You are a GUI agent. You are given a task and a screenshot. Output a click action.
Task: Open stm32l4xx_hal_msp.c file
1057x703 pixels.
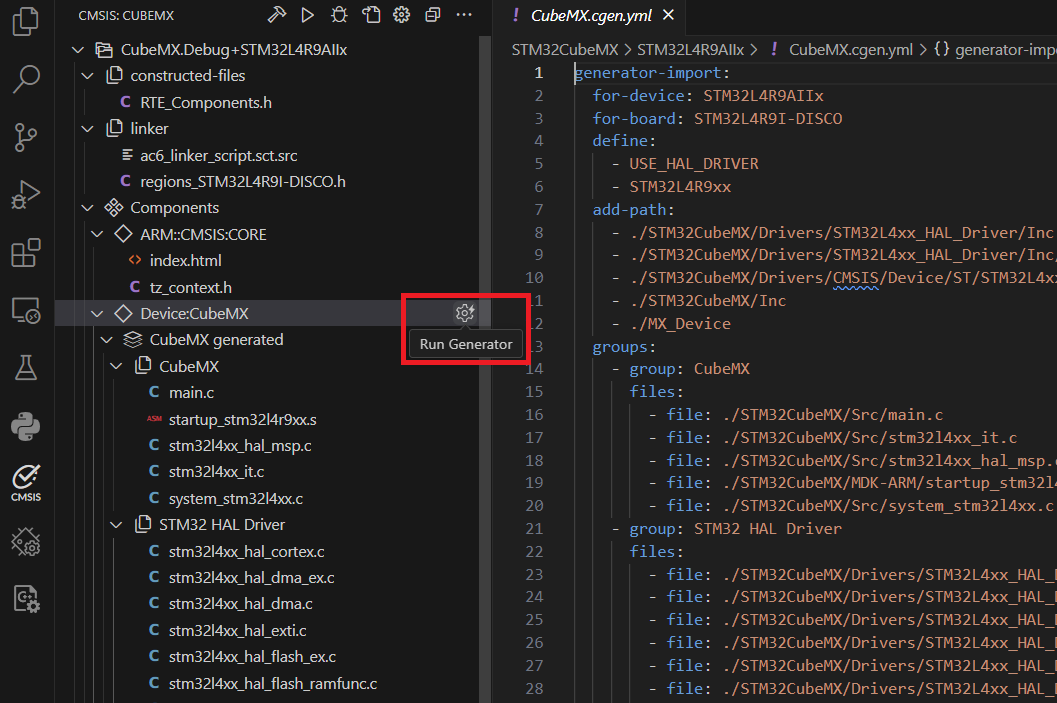240,446
